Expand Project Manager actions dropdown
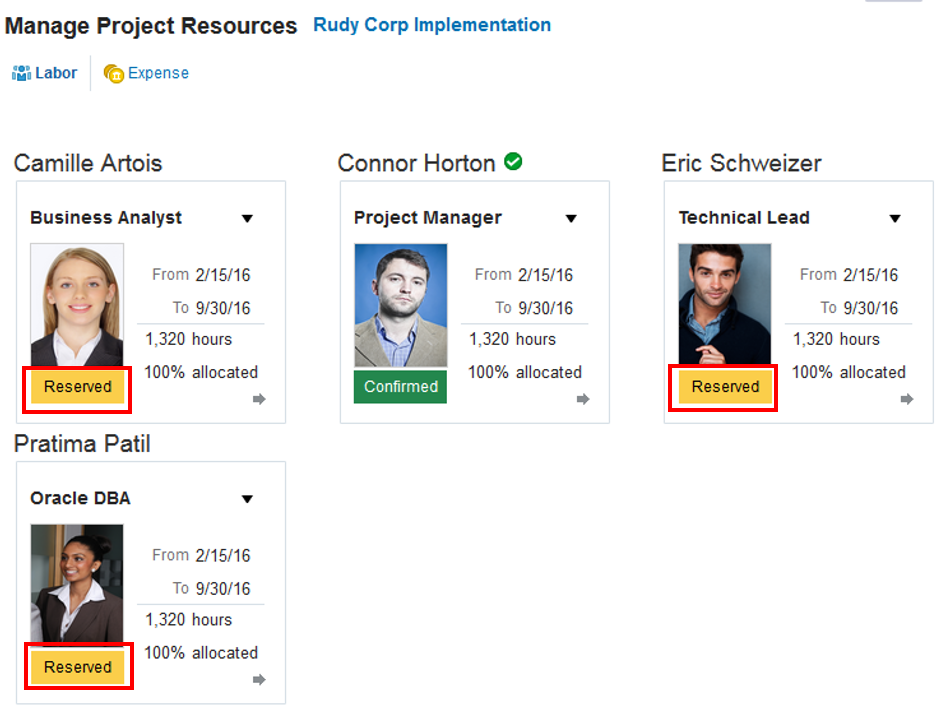The image size is (945, 722). (x=571, y=218)
